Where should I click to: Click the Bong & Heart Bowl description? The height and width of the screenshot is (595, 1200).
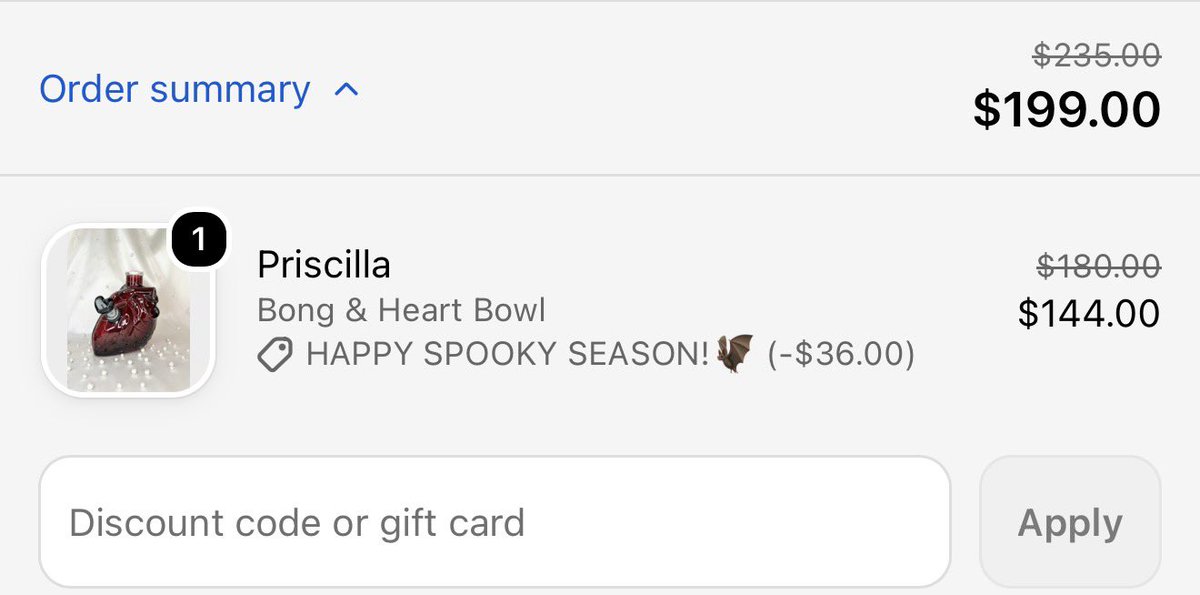401,310
